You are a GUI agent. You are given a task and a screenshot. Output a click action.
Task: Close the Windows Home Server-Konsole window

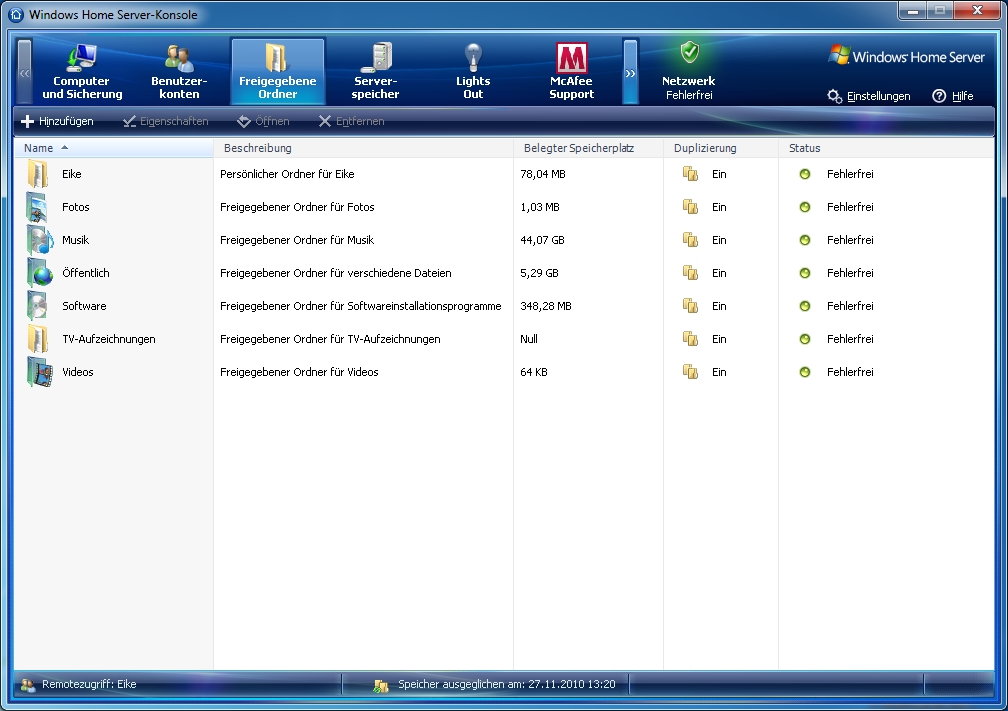977,11
